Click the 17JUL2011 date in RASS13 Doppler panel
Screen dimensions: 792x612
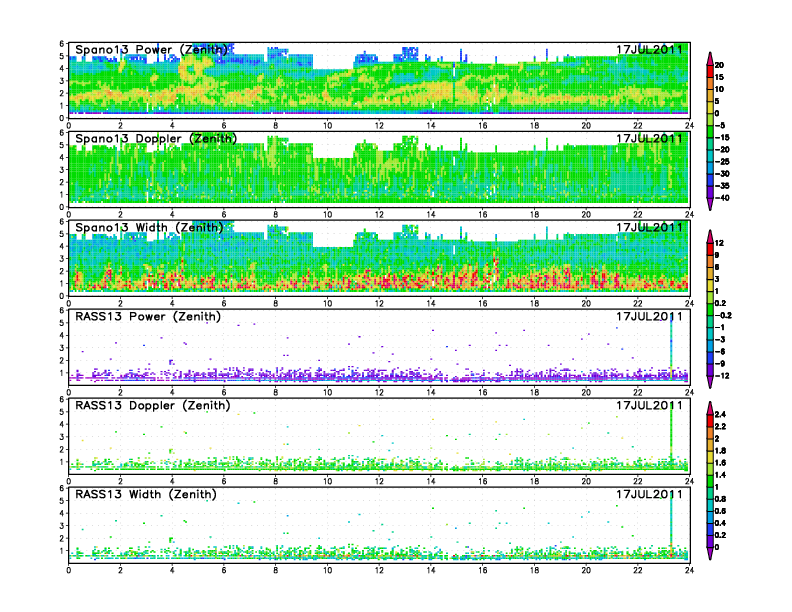(649, 405)
